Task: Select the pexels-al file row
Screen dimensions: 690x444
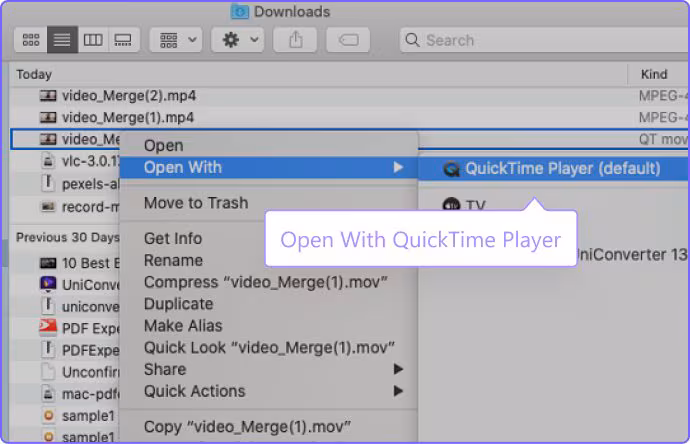Action: [65, 183]
